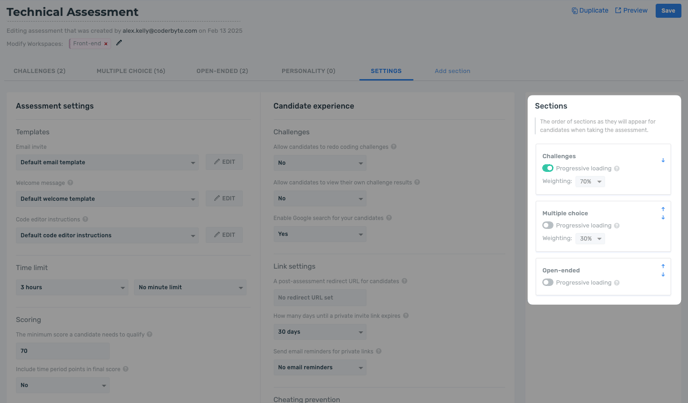Click Multiple choice progressive loading help icon

pyautogui.click(x=617, y=226)
